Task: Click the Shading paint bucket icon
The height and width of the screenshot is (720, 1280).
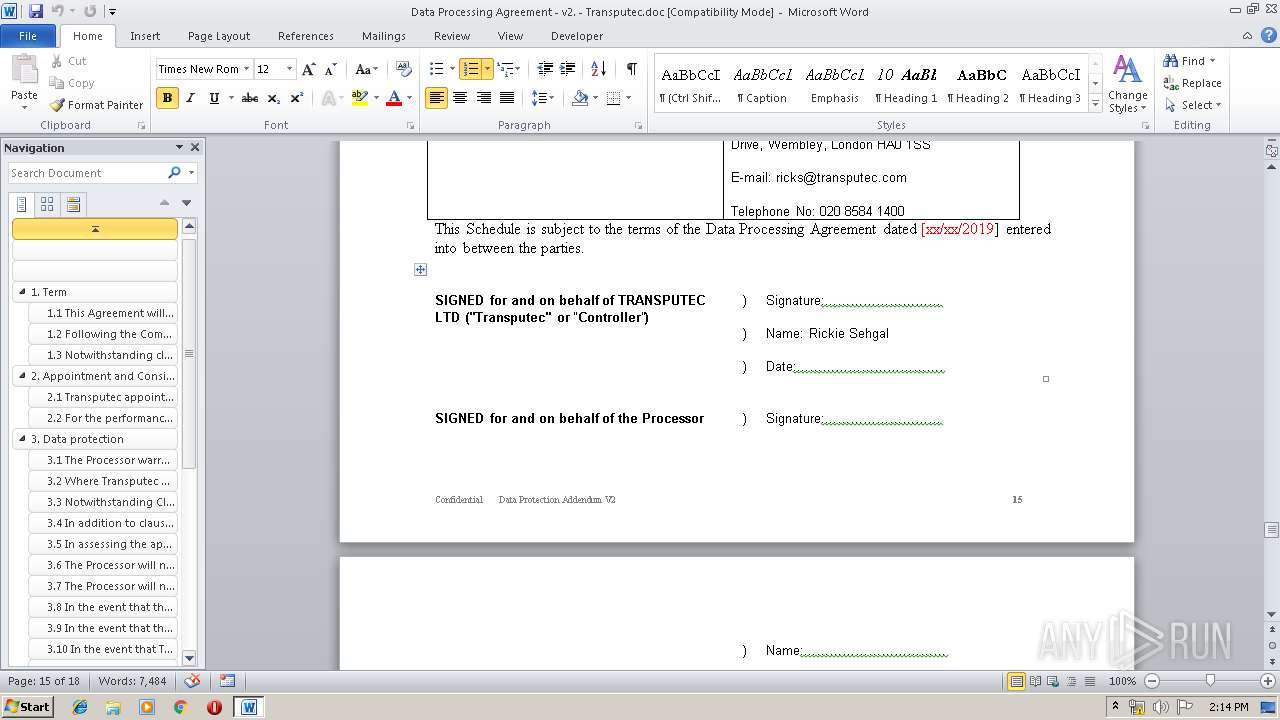Action: [580, 98]
